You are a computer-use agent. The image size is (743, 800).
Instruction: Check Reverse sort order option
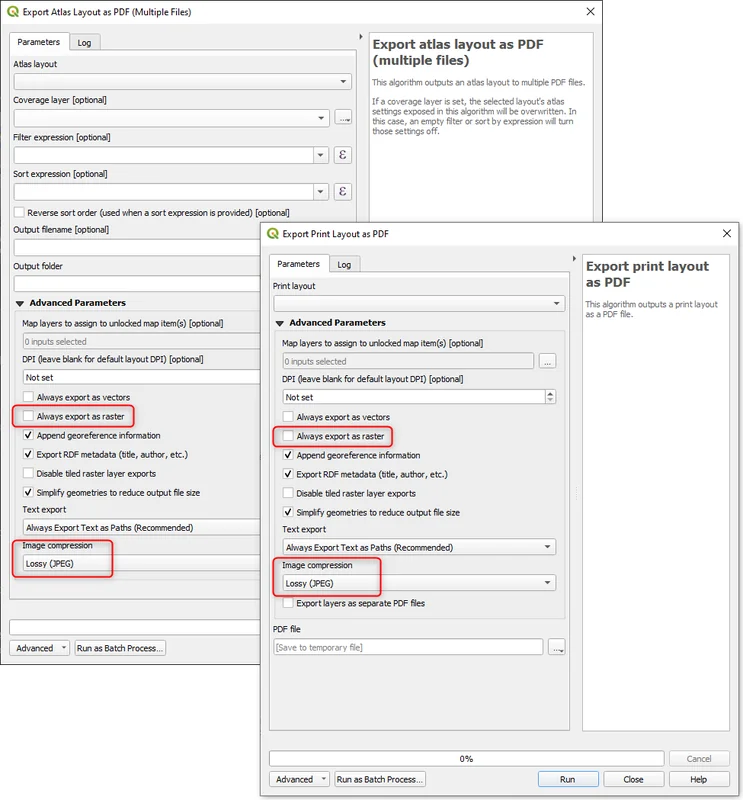tap(19, 212)
